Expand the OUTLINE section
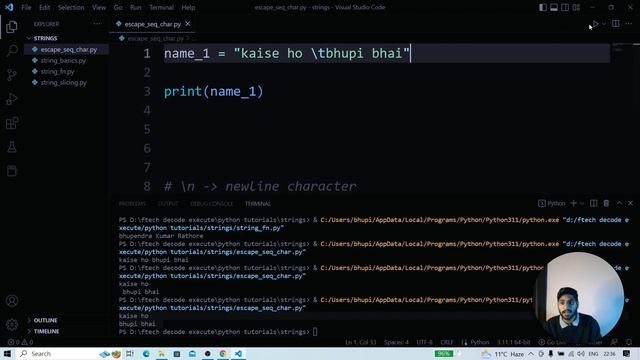Viewport: 640px width, 360px height. click(x=45, y=320)
